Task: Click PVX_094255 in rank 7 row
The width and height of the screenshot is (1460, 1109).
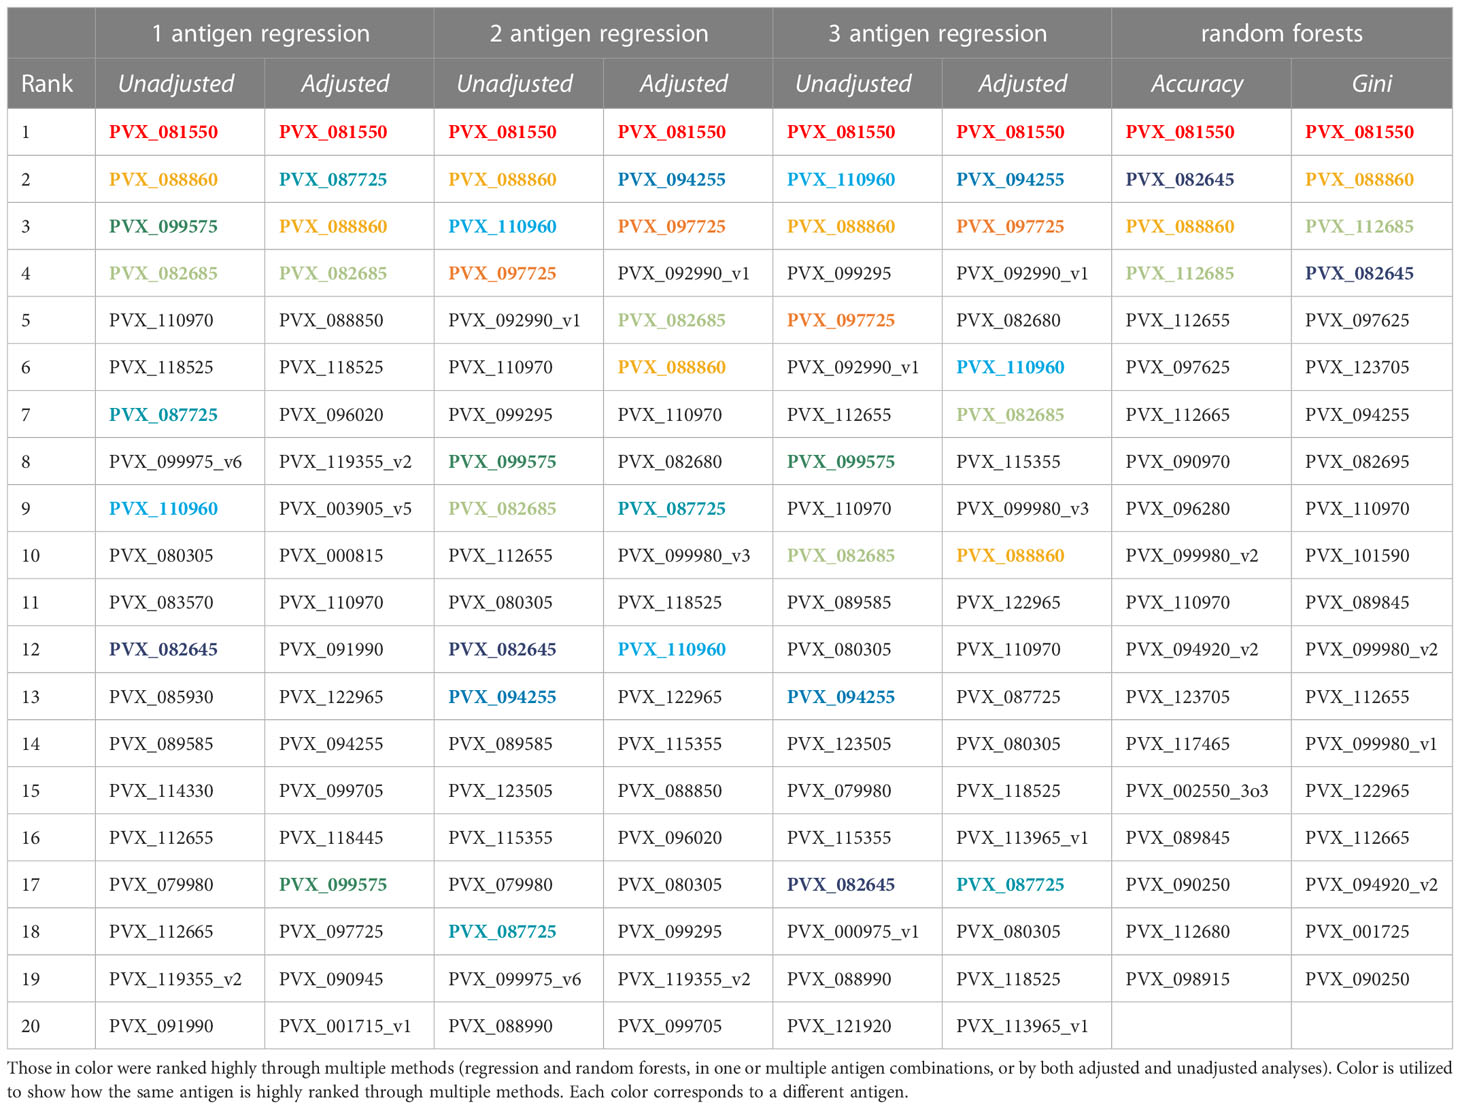Action: pyautogui.click(x=1357, y=415)
